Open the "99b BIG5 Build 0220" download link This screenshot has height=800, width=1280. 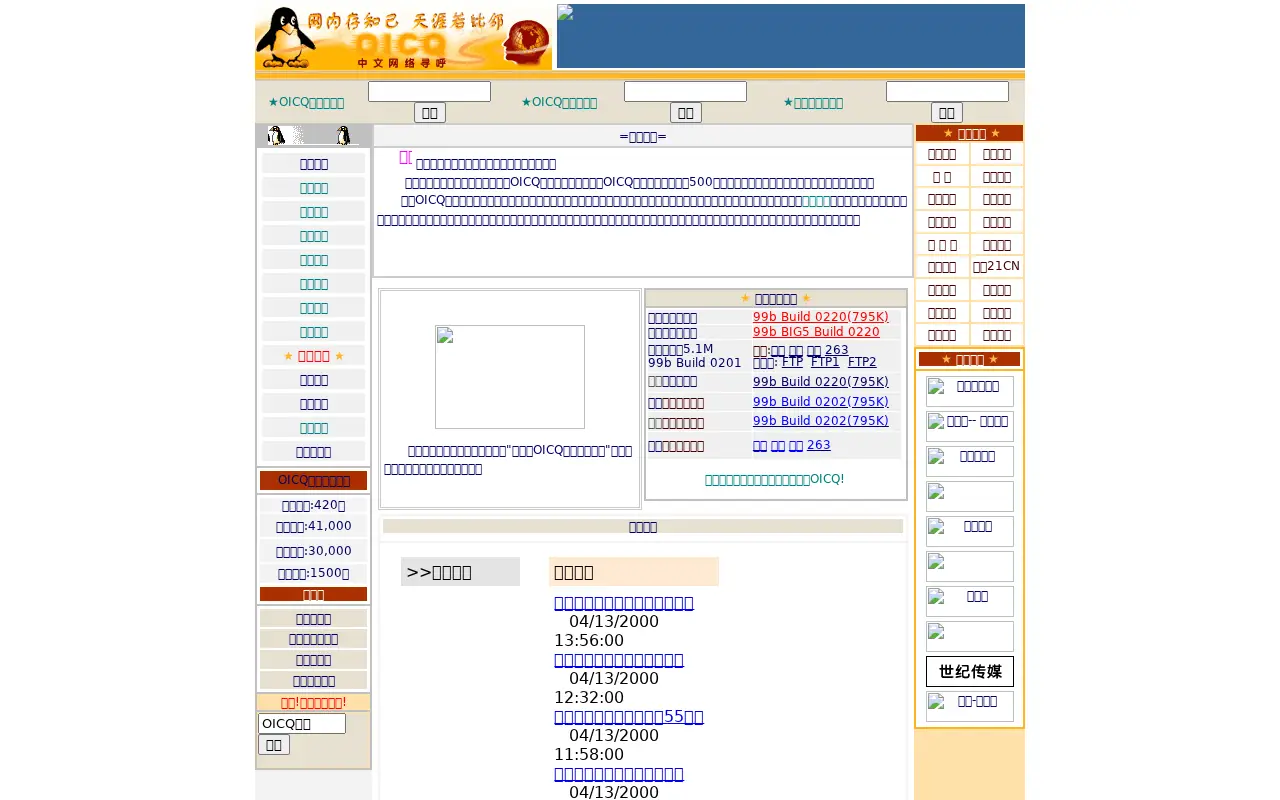pos(816,332)
